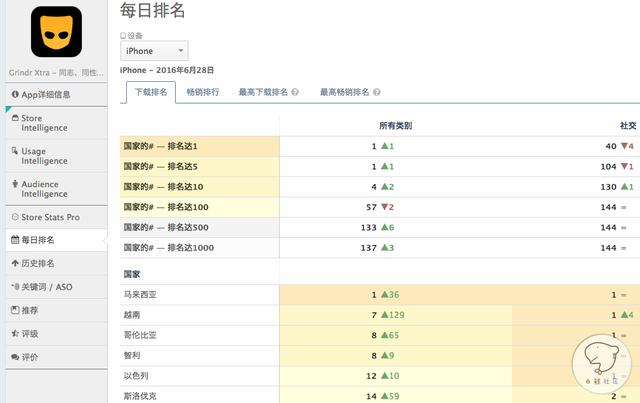Click the calendar icon beside 每日排名
The image size is (640, 403).
[x=15, y=240]
